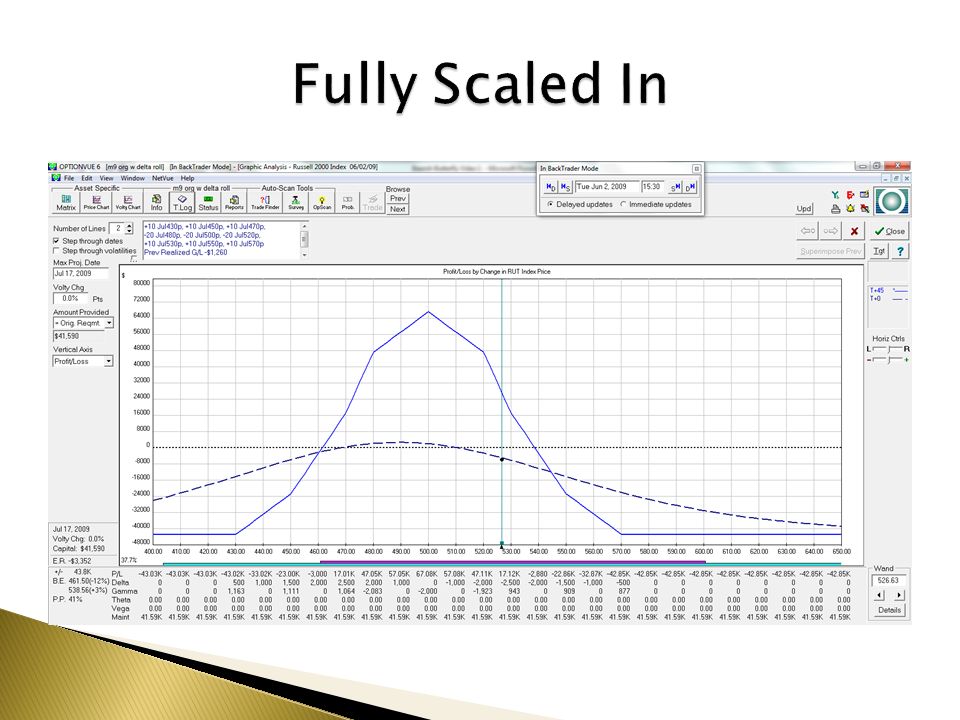Open the OpScan tool
960x720 pixels.
[x=322, y=202]
